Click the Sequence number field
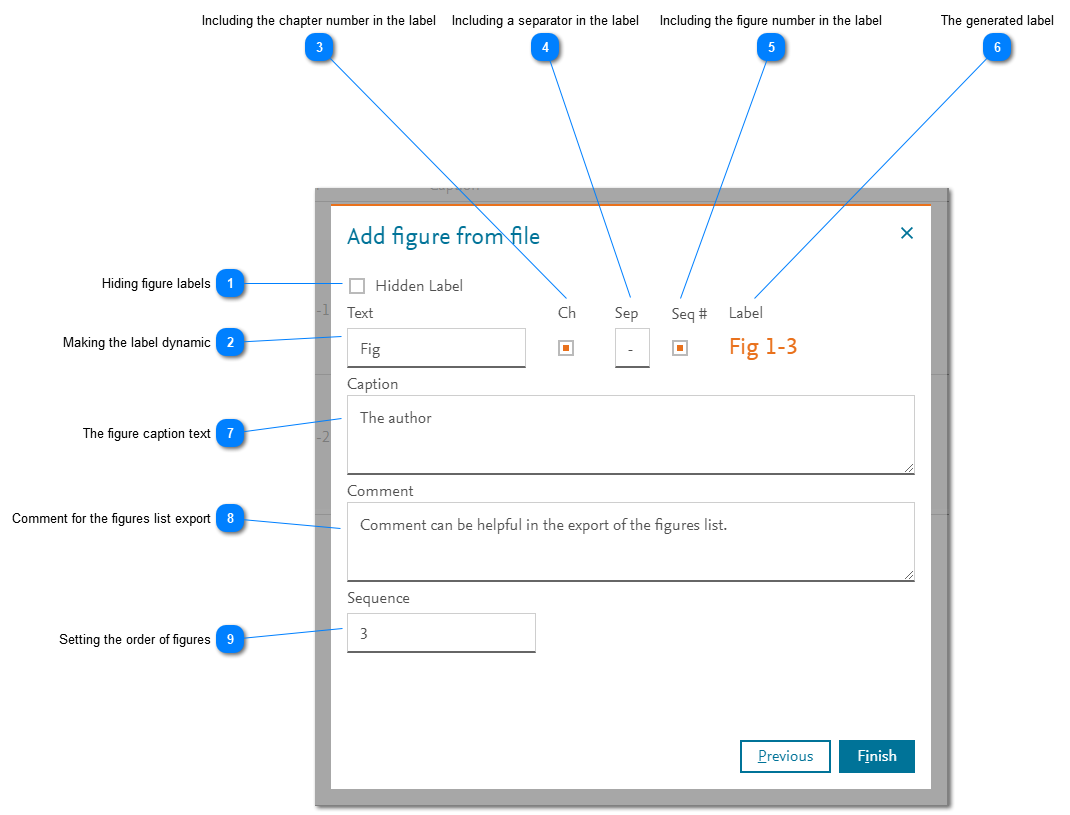Viewport: 1070px width, 815px height. click(442, 633)
